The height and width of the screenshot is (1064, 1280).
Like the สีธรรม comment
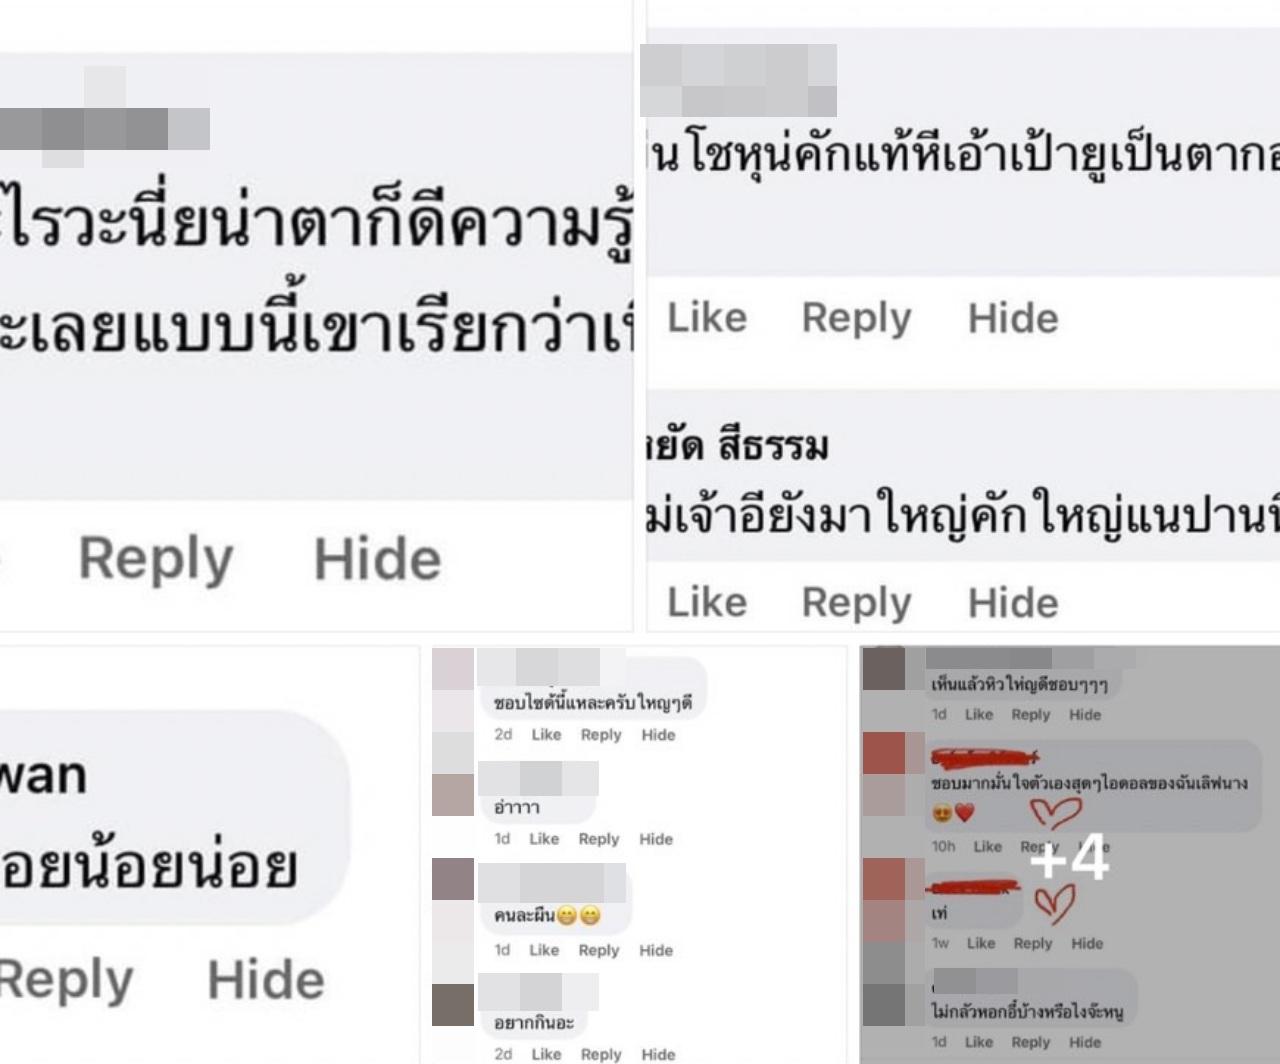coord(707,602)
